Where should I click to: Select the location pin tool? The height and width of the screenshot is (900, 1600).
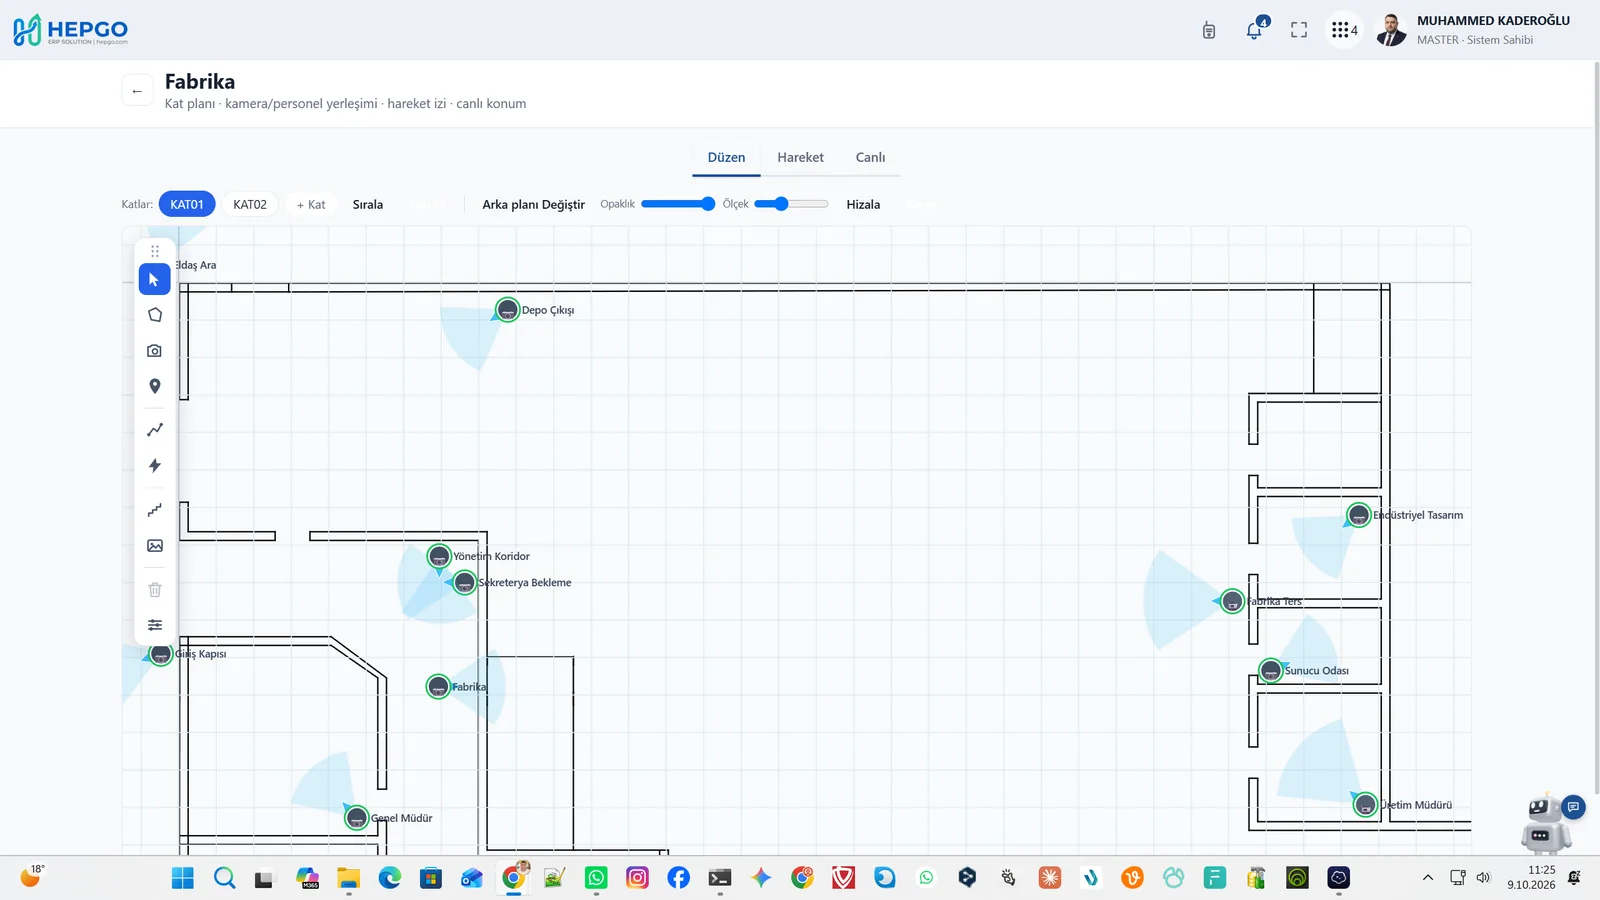click(154, 386)
